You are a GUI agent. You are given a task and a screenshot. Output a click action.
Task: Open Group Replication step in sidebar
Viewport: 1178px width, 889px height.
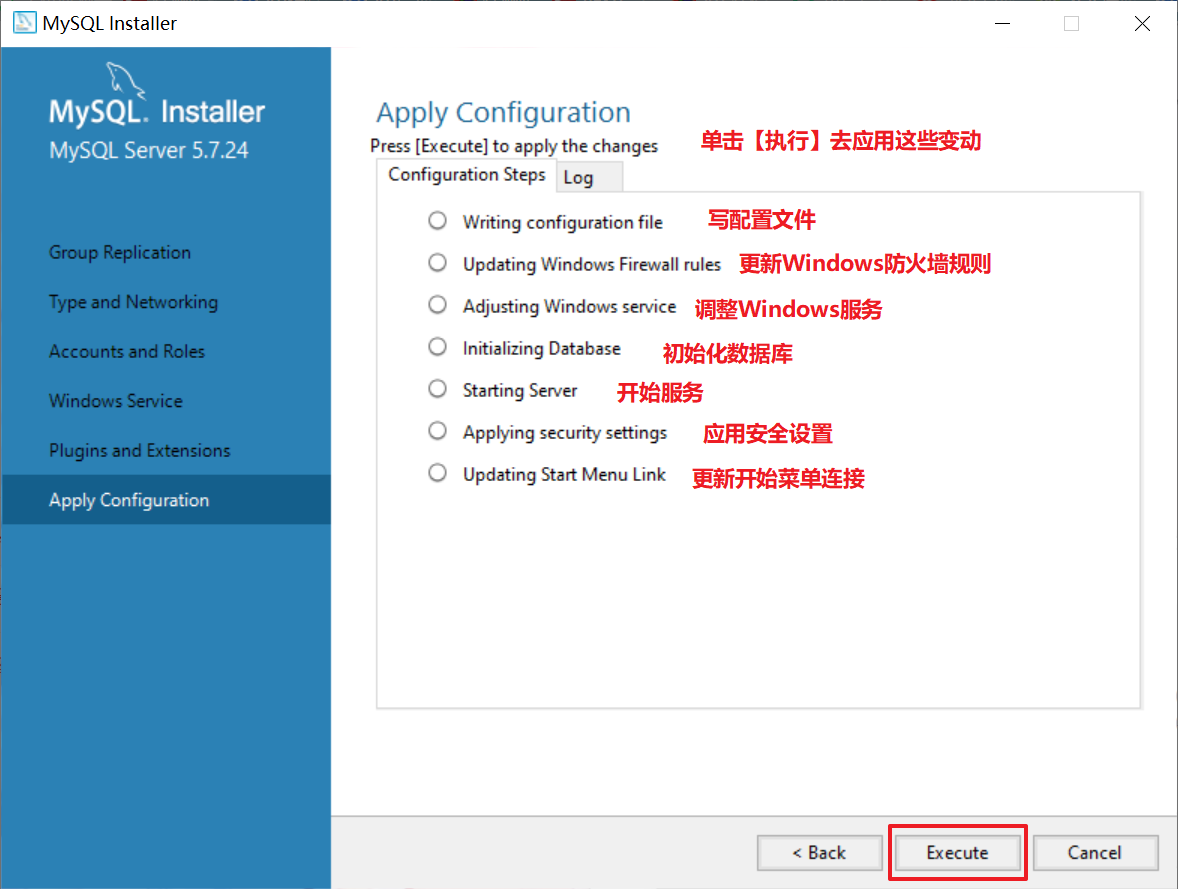pos(120,252)
